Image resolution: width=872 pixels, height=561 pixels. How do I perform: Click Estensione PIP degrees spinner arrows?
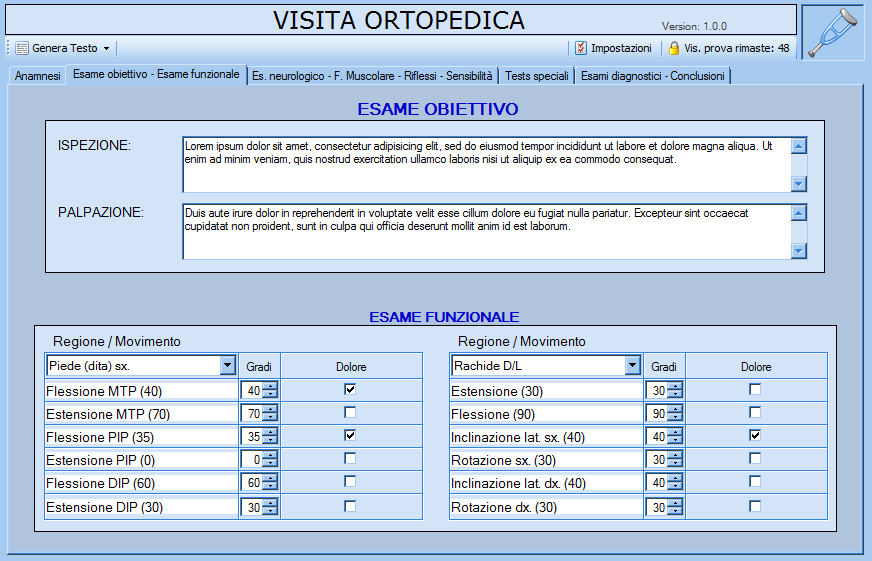pos(270,460)
